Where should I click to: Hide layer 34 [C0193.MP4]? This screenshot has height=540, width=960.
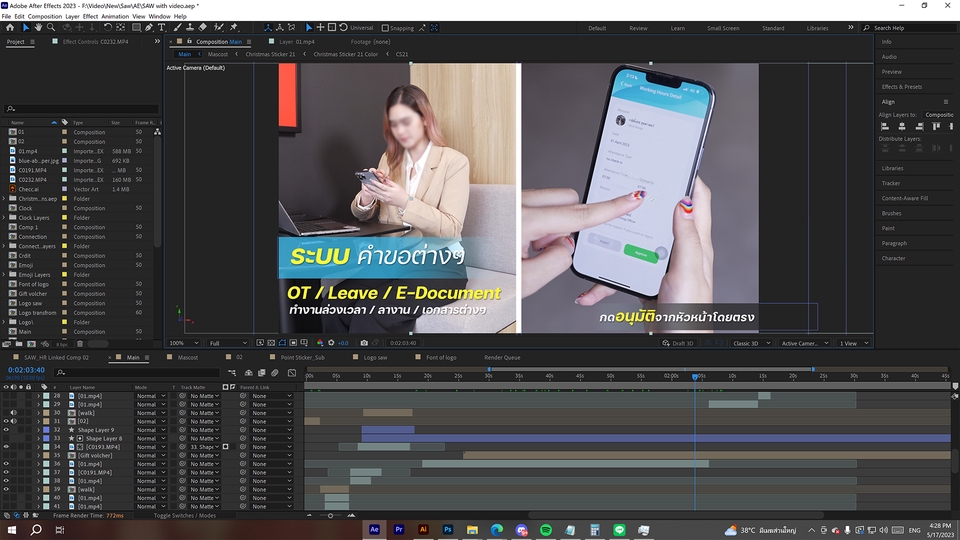coord(6,447)
